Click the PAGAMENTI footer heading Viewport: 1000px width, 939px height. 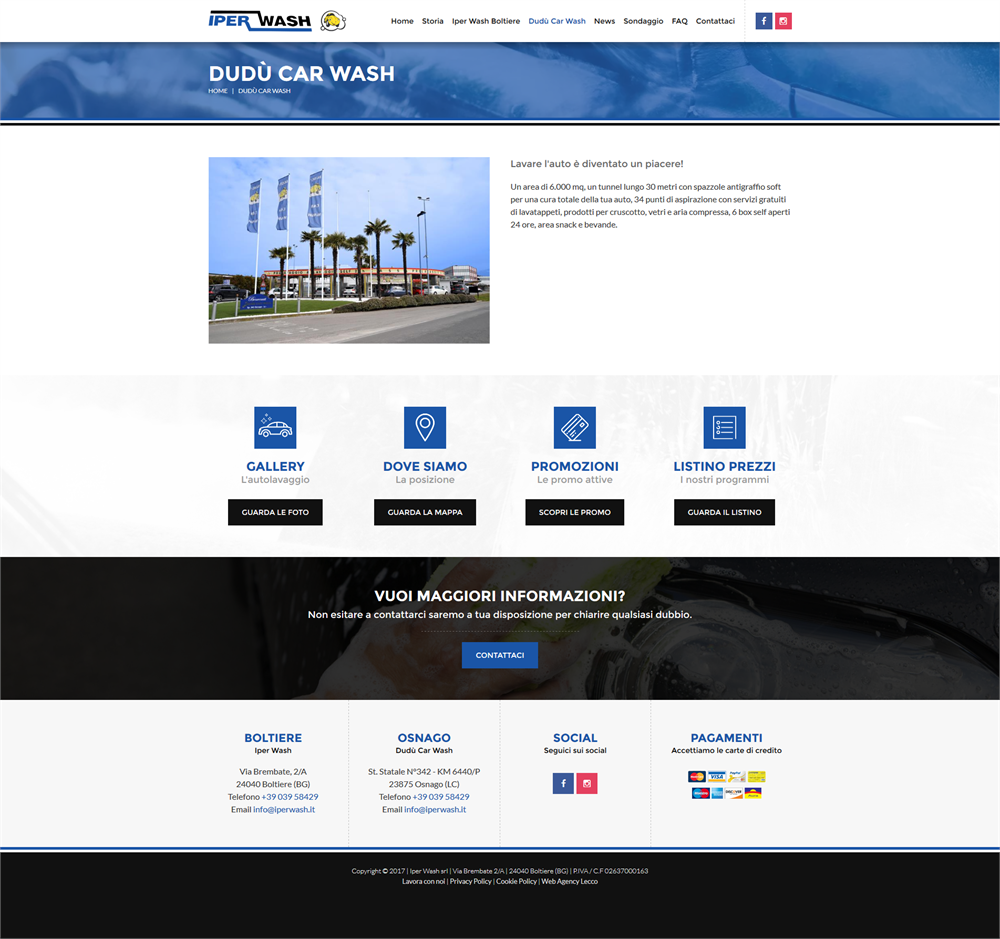tap(726, 738)
